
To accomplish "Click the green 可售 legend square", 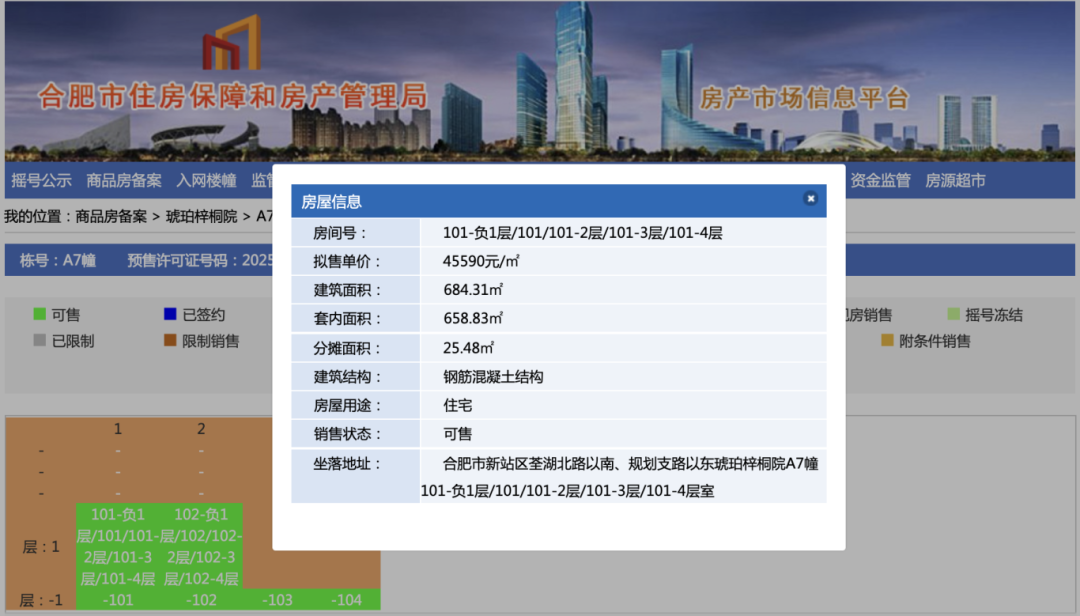I will point(40,315).
